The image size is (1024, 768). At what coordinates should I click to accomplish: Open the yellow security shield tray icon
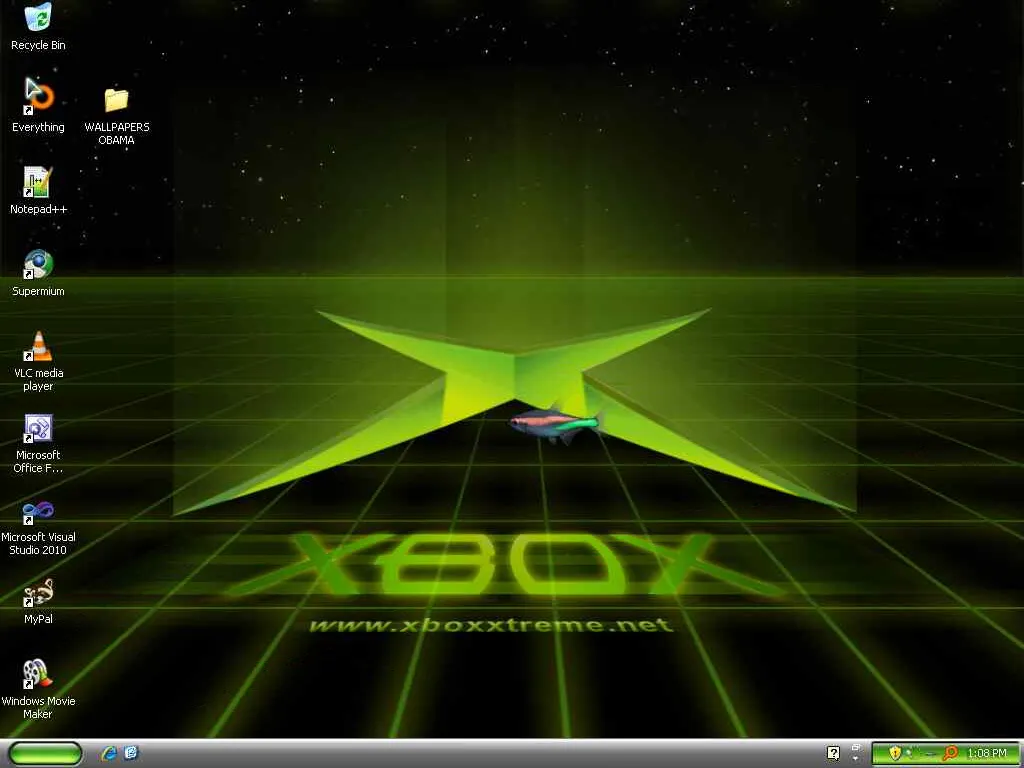(895, 753)
